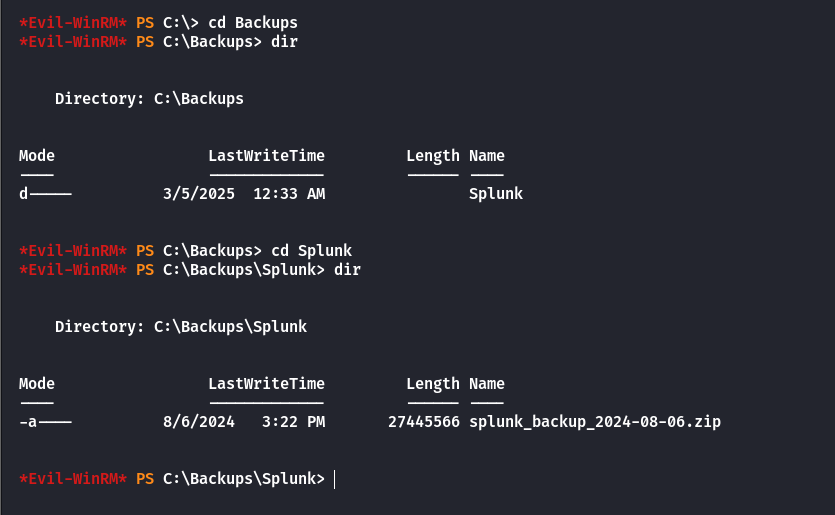This screenshot has width=835, height=515.
Task: Click the '3:22 PM' timestamp
Action: pos(293,422)
